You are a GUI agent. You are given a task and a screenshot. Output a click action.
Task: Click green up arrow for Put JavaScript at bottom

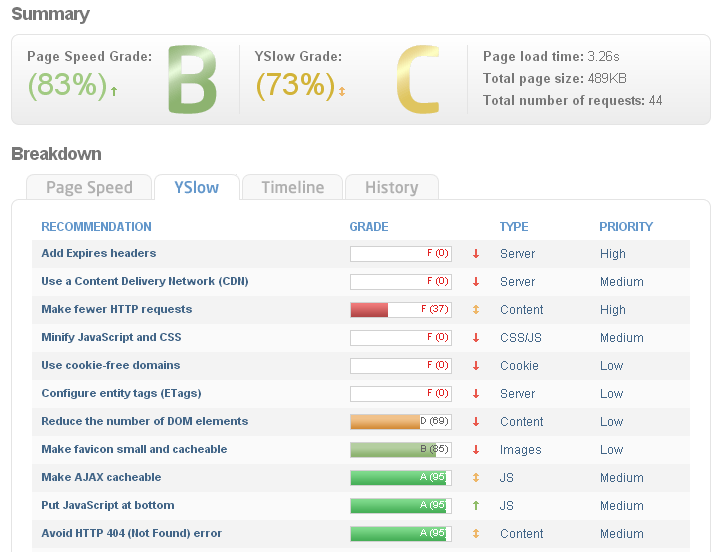click(476, 506)
